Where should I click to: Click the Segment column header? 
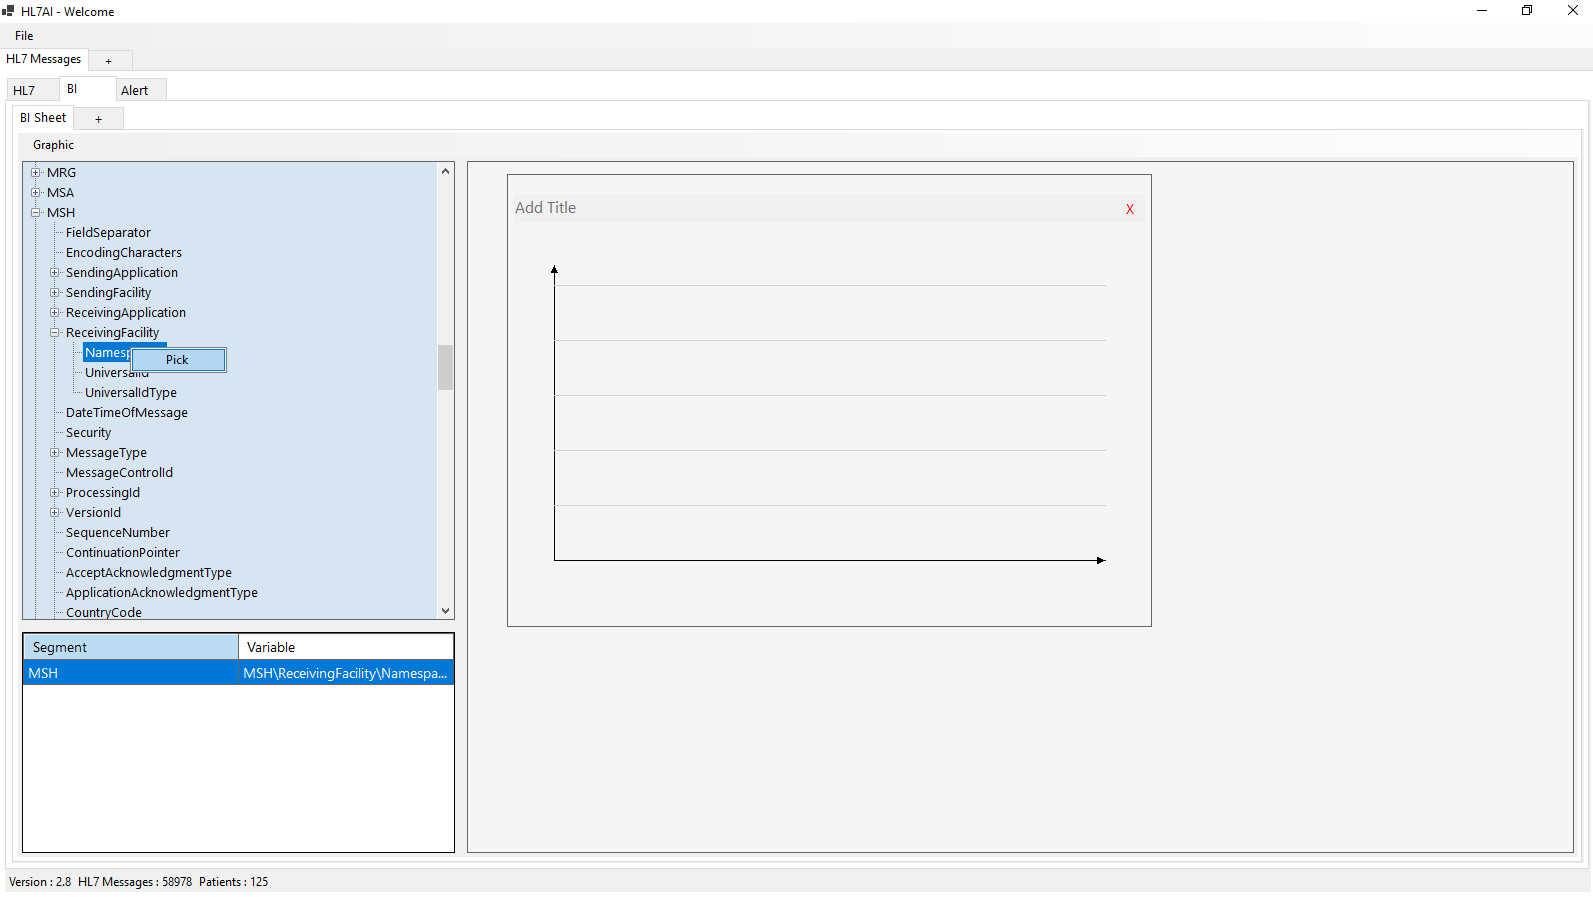pos(130,647)
